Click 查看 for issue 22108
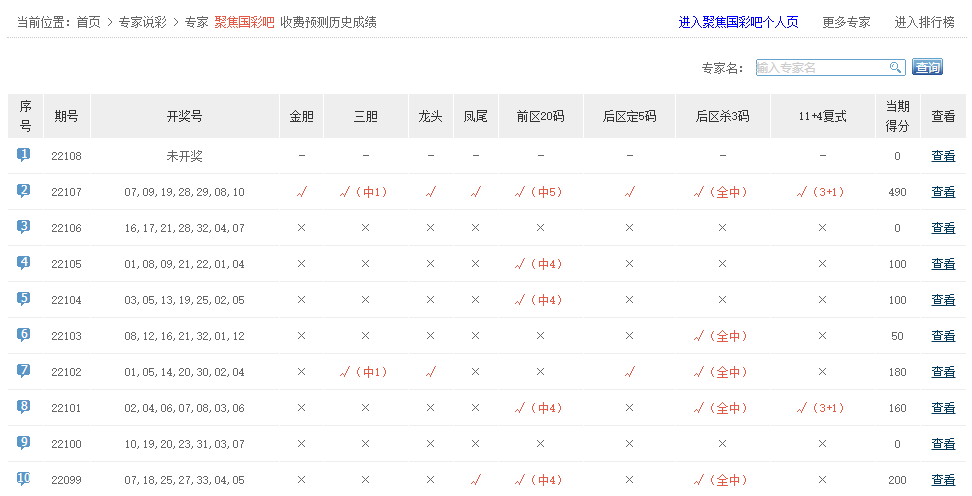This screenshot has width=972, height=496. [943, 156]
